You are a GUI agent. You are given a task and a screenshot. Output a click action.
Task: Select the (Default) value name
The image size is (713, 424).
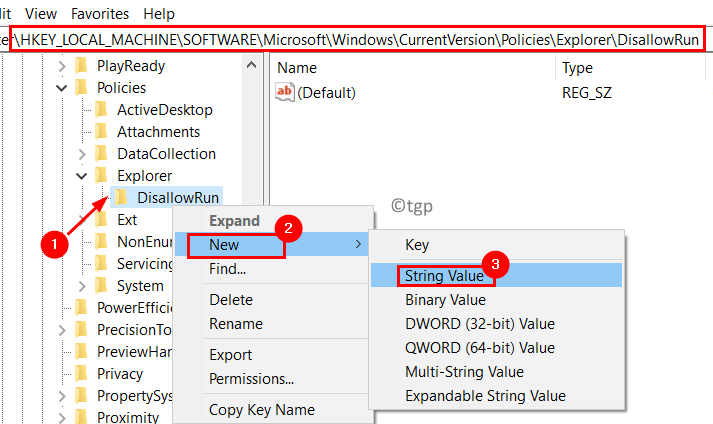click(x=326, y=93)
